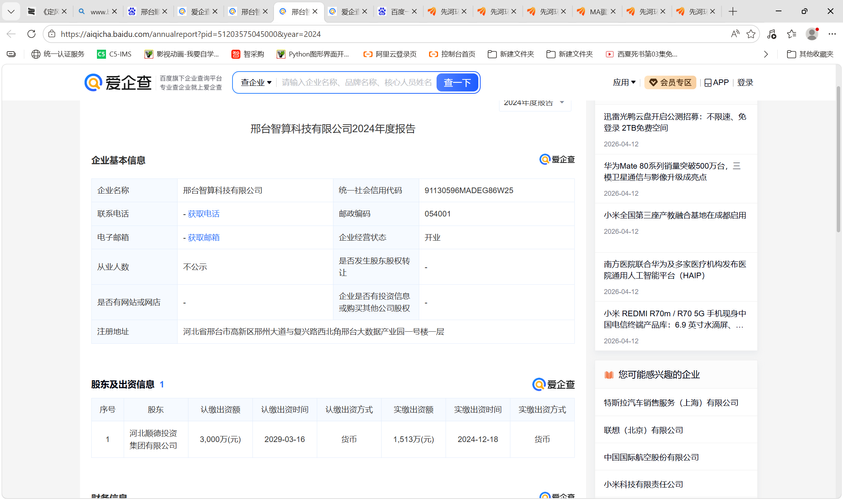This screenshot has width=843, height=500.
Task: Open the APP download icon link
Action: click(x=716, y=83)
